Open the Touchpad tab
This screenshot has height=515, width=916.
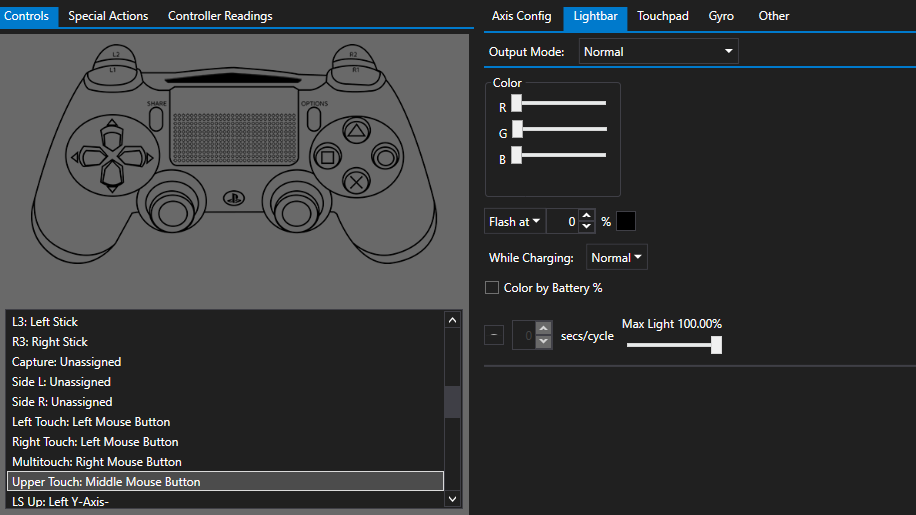662,16
